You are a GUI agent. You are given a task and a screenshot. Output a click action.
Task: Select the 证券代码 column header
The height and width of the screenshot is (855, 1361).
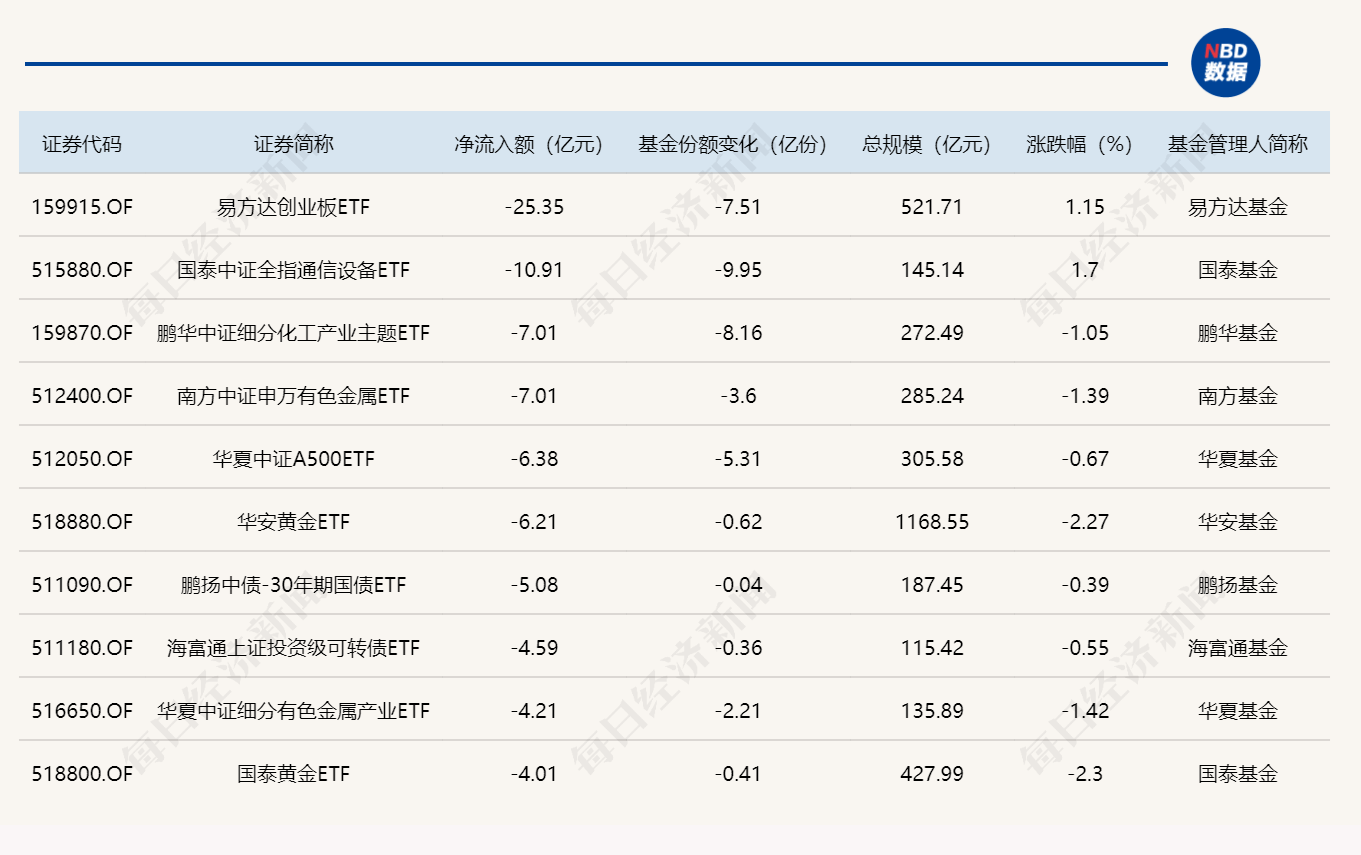click(82, 144)
